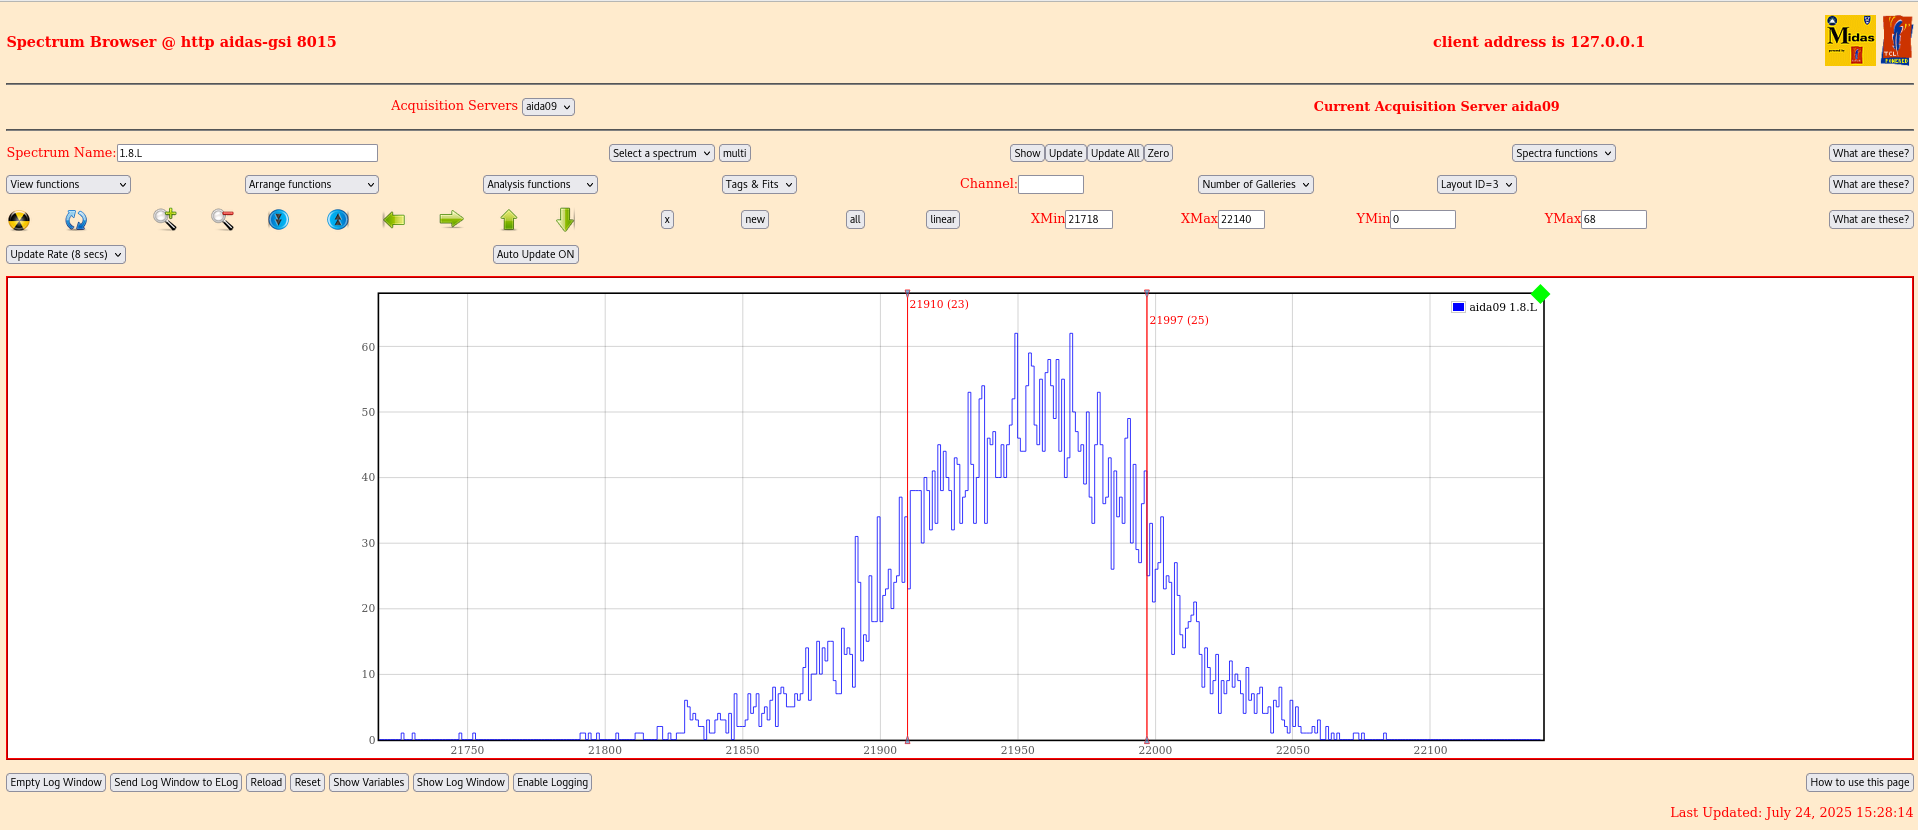Open the Layout ID=3 dropdown

[x=1476, y=184]
